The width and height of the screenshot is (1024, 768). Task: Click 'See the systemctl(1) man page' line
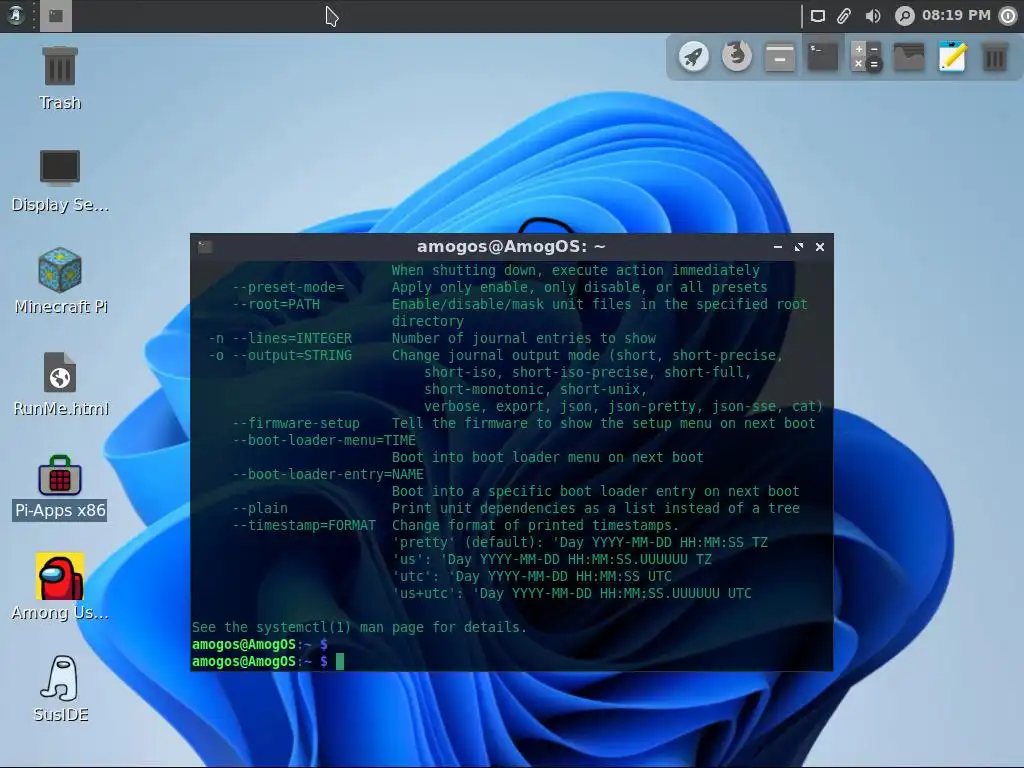point(359,627)
